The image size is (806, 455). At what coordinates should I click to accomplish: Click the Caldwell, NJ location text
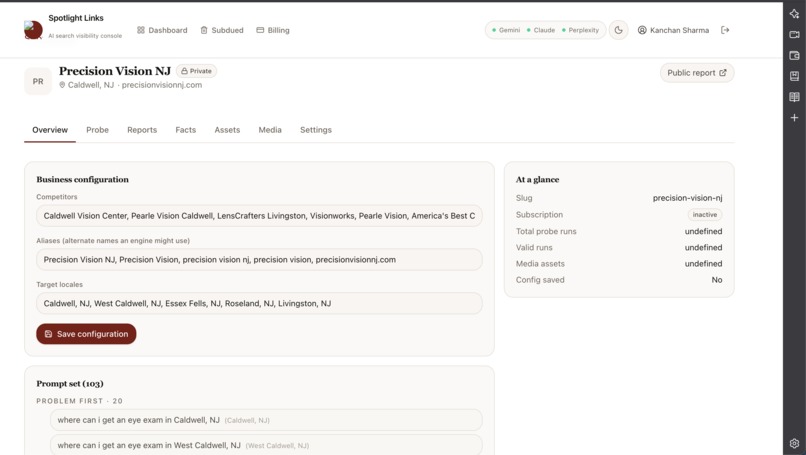[x=90, y=85]
